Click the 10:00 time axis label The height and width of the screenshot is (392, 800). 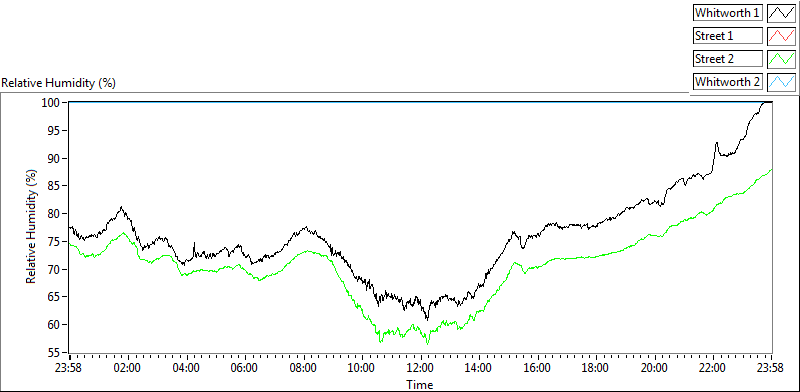(x=362, y=367)
